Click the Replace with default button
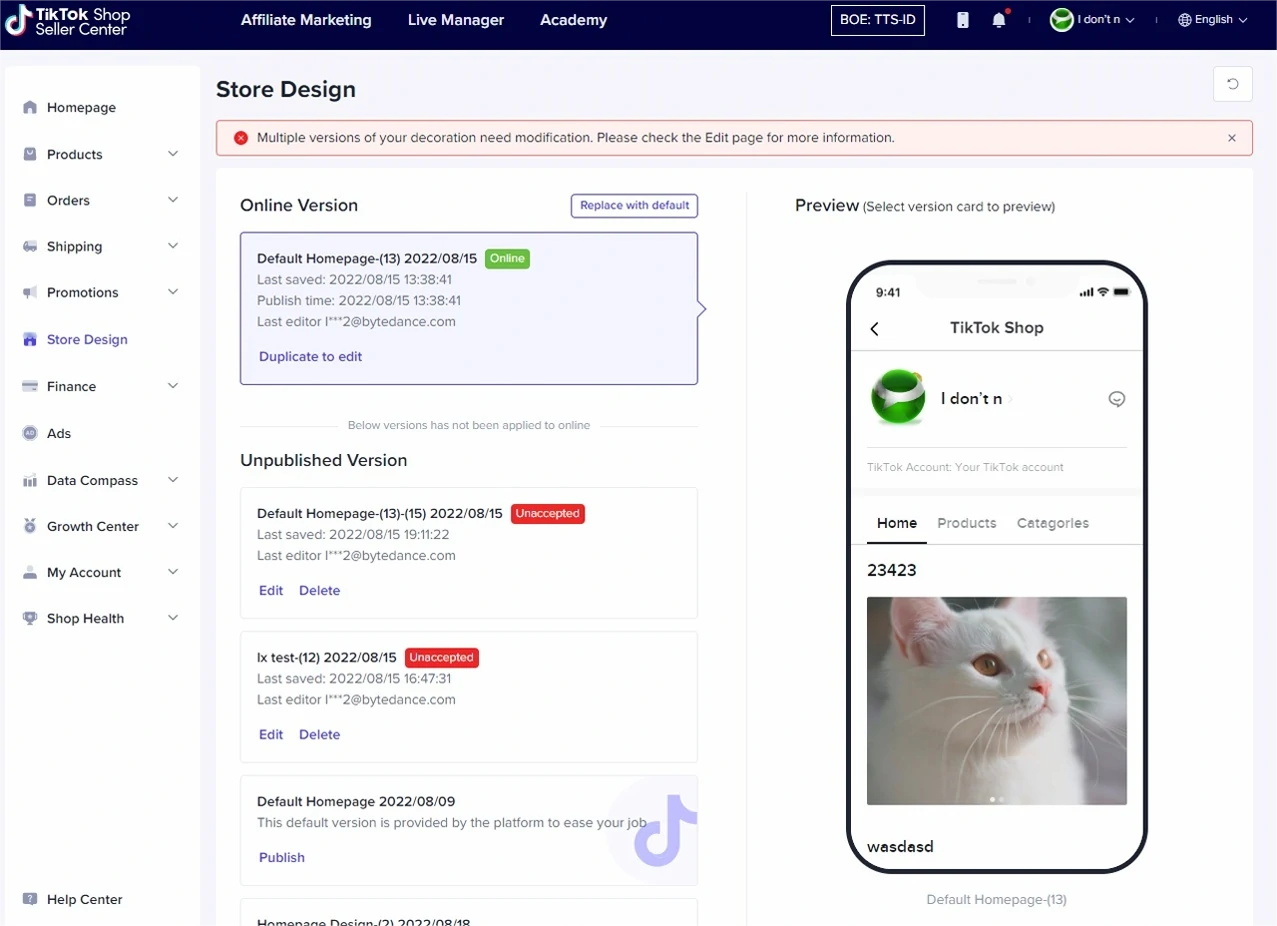1277x926 pixels. [634, 205]
